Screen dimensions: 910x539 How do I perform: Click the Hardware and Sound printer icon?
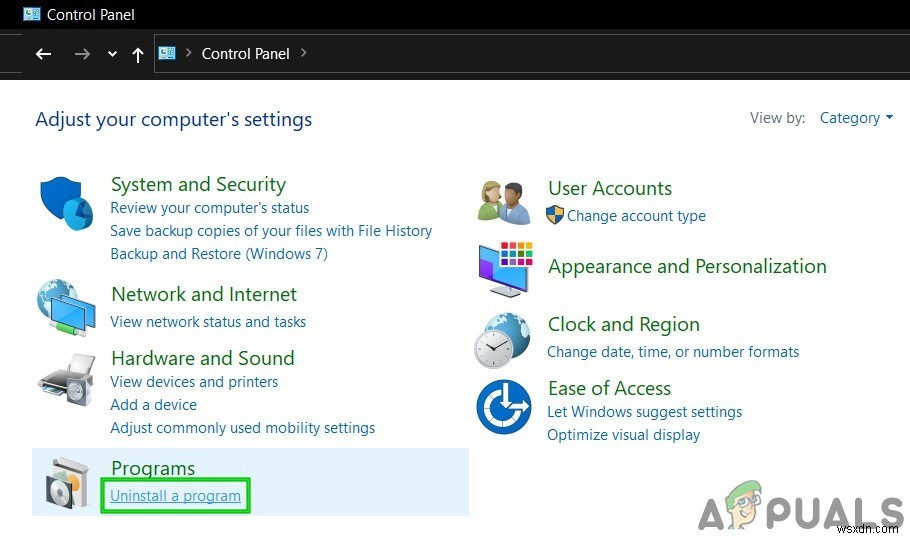(x=66, y=380)
